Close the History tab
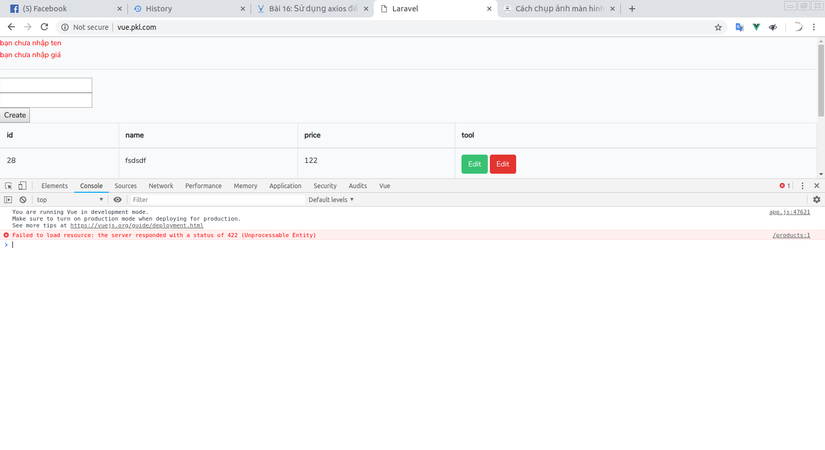825x450 pixels. tap(243, 9)
